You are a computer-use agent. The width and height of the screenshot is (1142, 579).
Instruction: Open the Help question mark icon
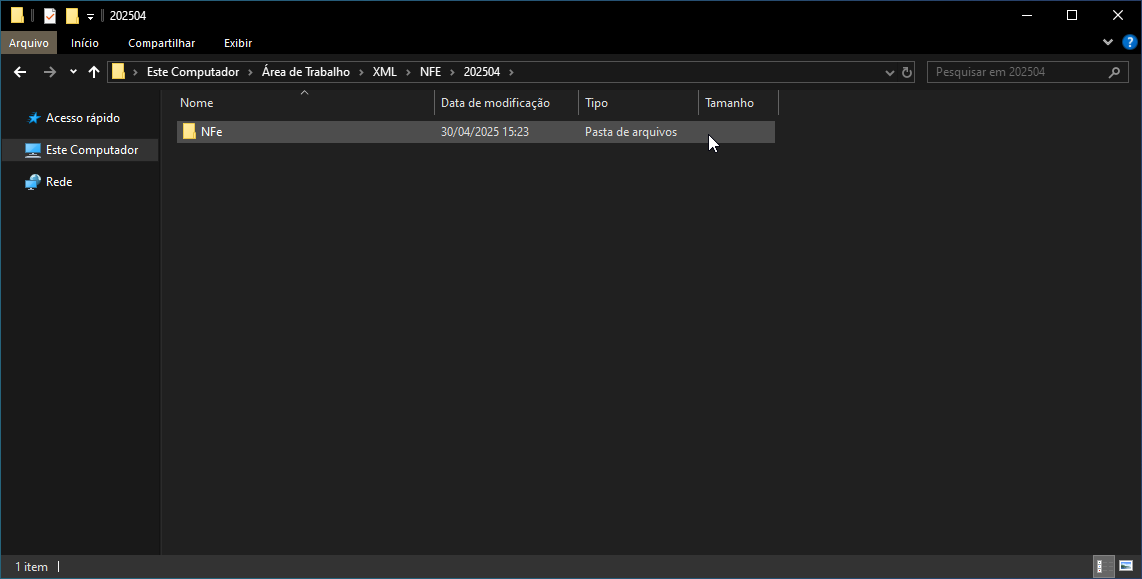coord(1130,42)
